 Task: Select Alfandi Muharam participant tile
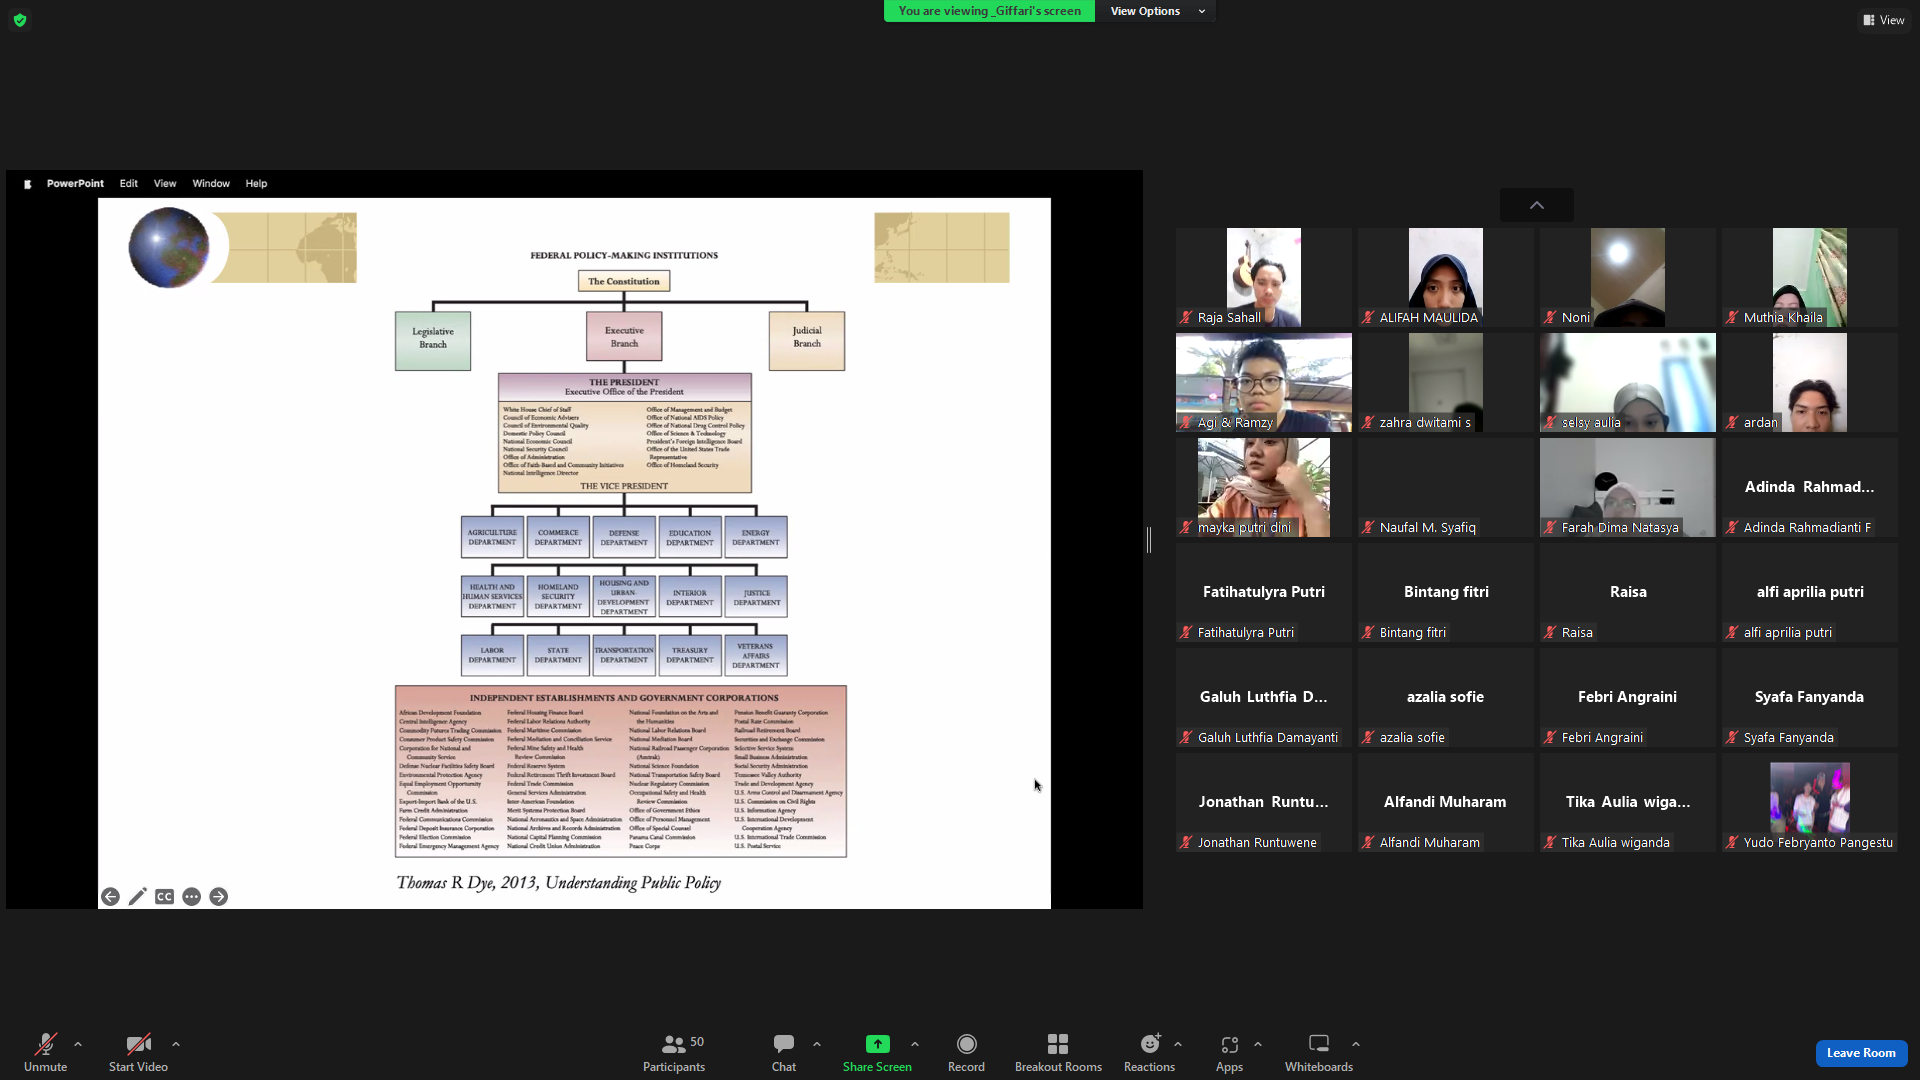[x=1446, y=803]
